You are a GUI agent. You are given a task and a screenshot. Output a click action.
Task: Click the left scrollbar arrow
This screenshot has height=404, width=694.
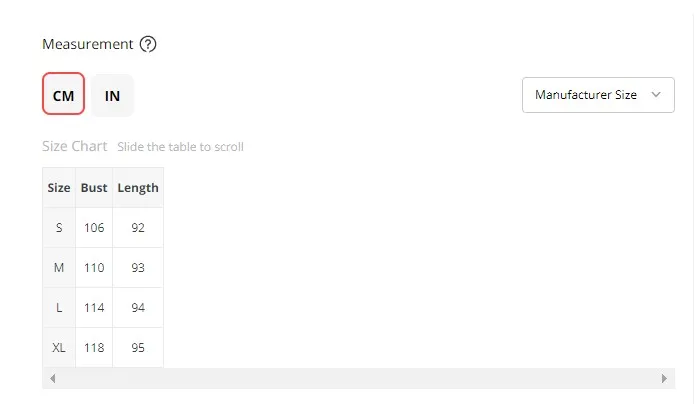click(53, 378)
